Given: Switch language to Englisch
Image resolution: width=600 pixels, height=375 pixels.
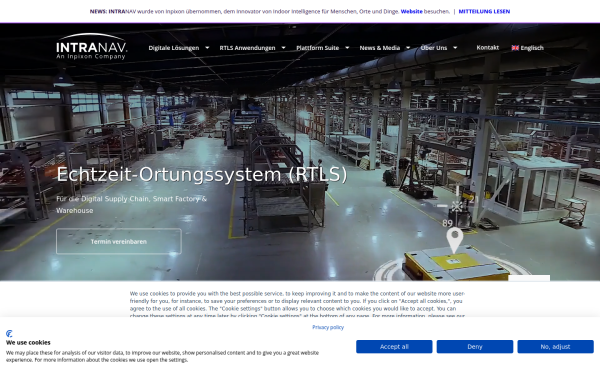Looking at the screenshot, I should (532, 48).
